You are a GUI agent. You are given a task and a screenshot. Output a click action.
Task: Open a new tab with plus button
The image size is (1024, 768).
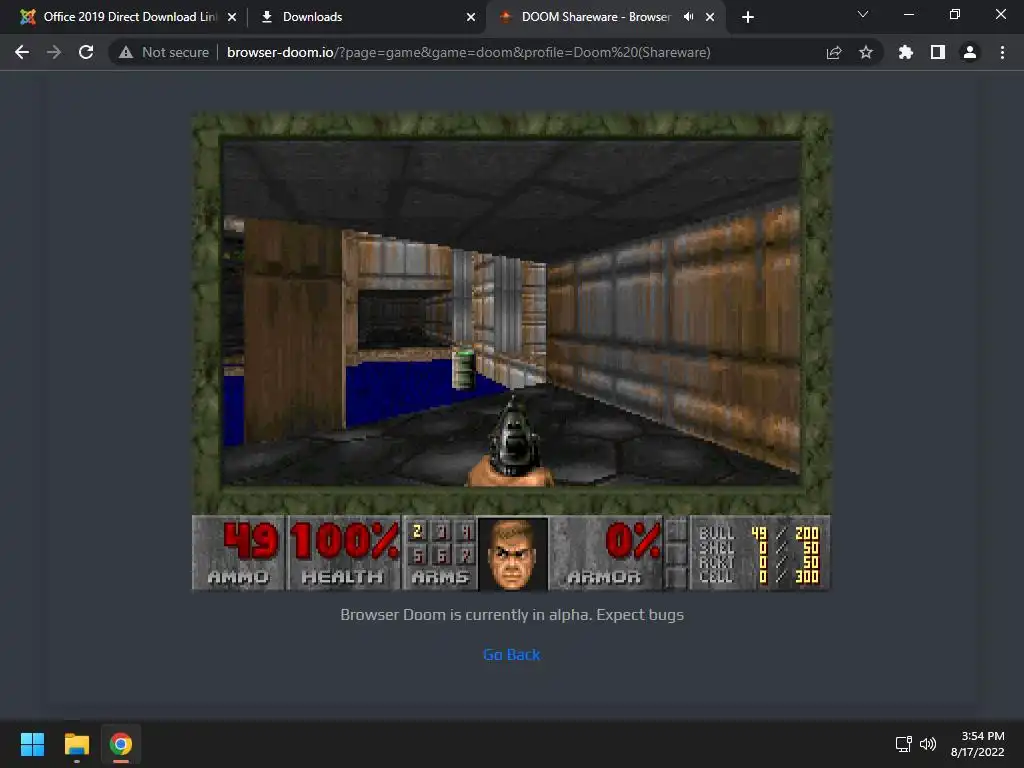coord(748,17)
